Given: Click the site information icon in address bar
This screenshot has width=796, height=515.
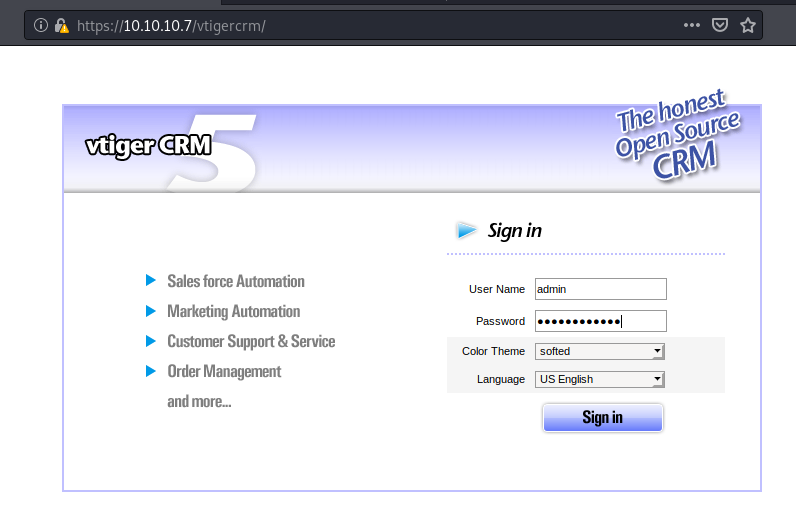Looking at the screenshot, I should [41, 25].
